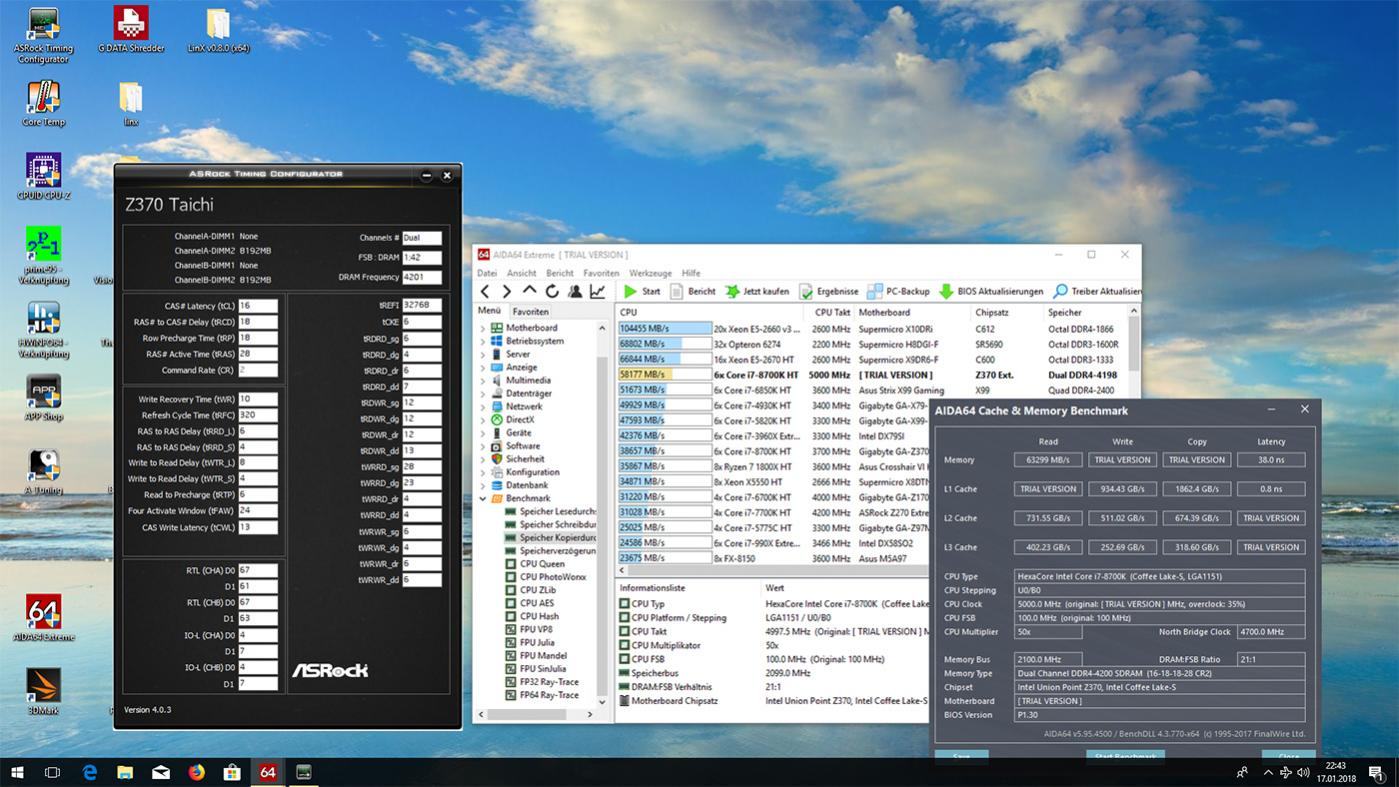Open the APP Shop desktop icon
The width and height of the screenshot is (1399, 787).
(43, 398)
